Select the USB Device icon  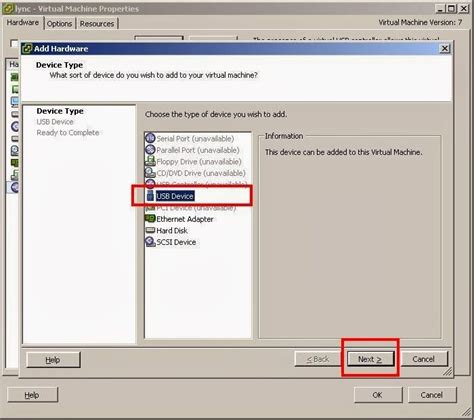[x=150, y=196]
